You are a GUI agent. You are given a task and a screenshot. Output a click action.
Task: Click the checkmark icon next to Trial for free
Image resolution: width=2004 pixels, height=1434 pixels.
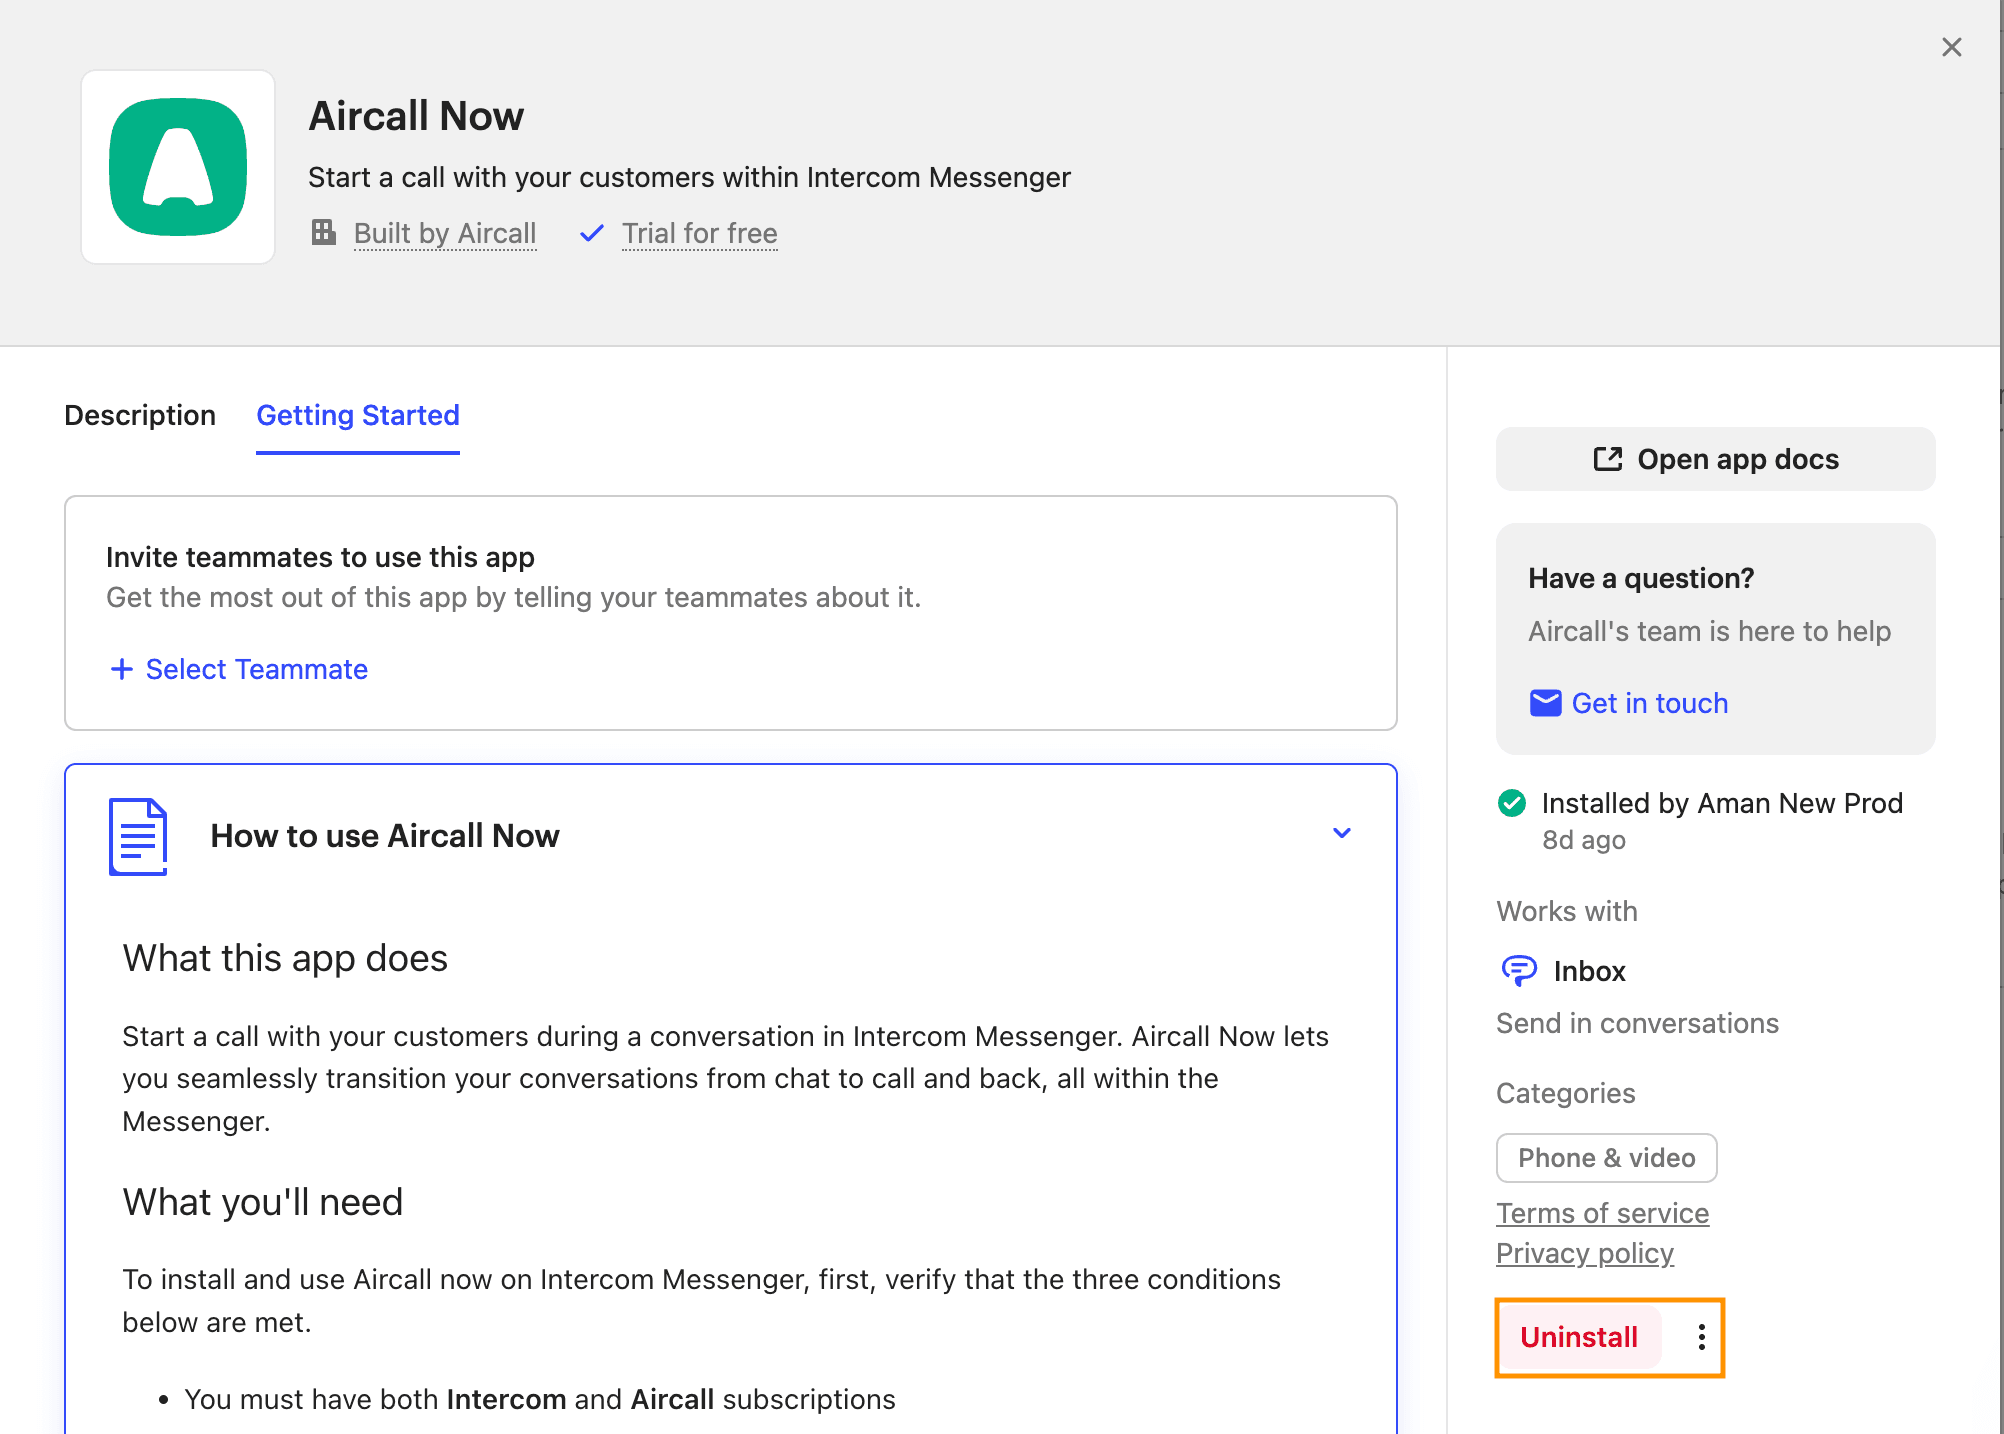[592, 233]
